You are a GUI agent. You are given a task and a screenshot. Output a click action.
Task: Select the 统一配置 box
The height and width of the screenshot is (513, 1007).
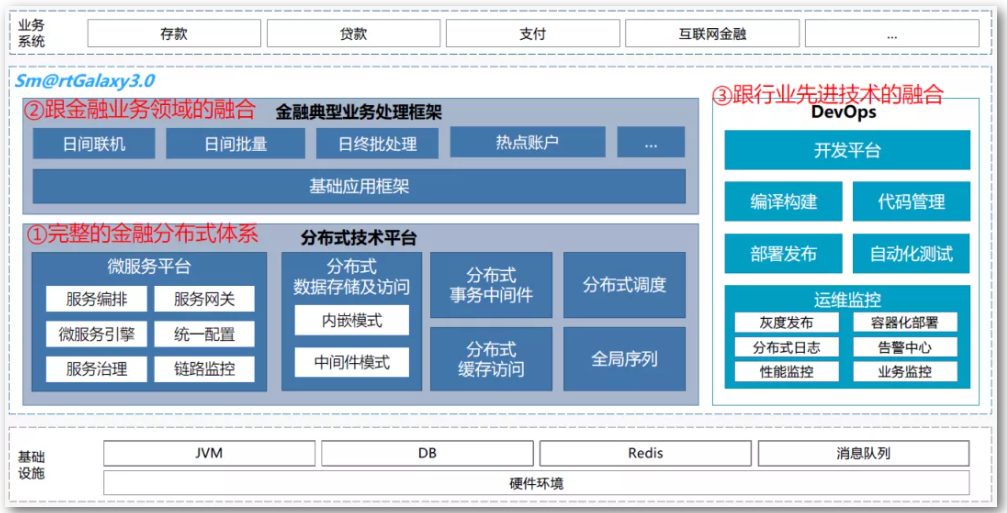(204, 335)
